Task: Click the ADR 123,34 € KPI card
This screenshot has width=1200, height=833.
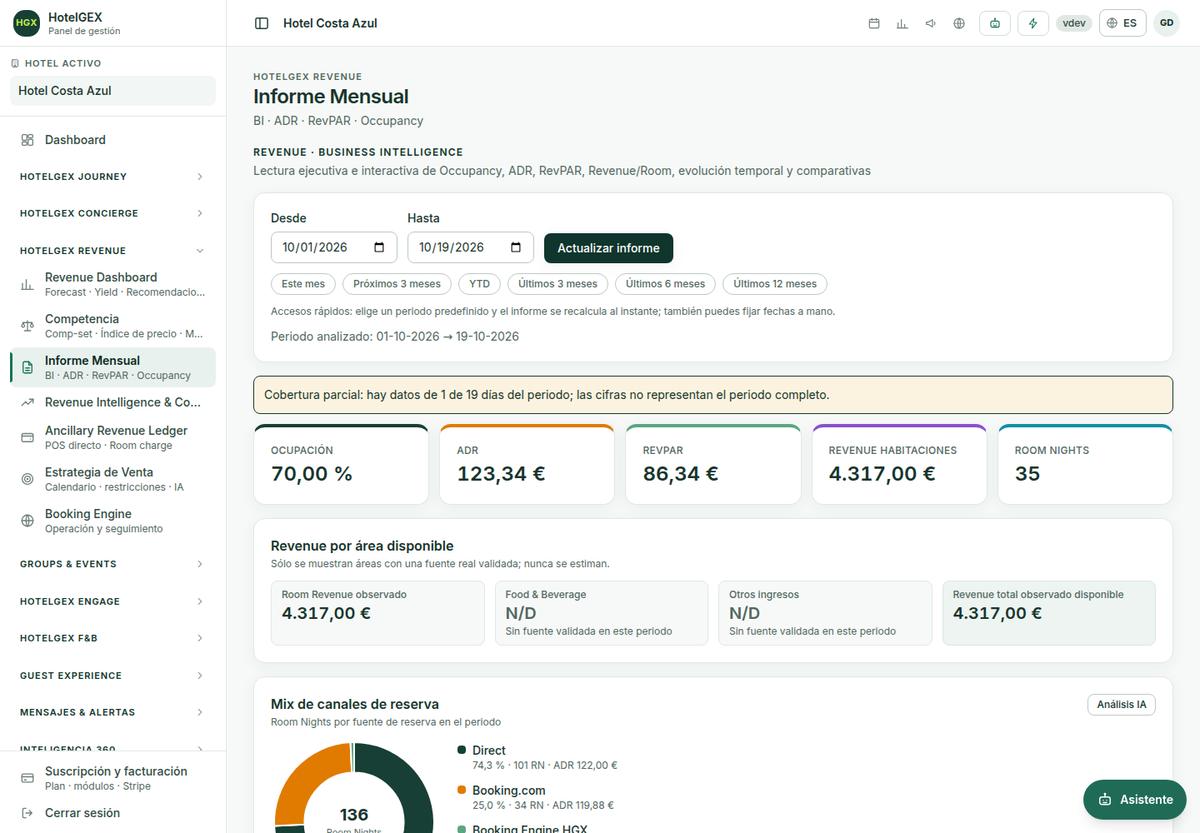Action: (527, 464)
